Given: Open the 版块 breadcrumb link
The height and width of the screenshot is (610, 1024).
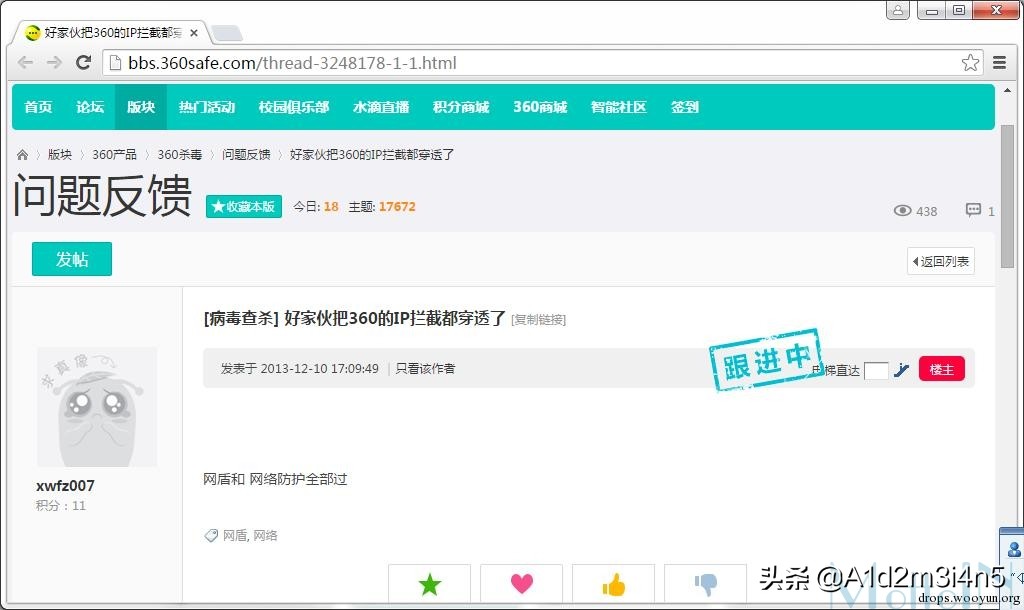Looking at the screenshot, I should click(59, 155).
